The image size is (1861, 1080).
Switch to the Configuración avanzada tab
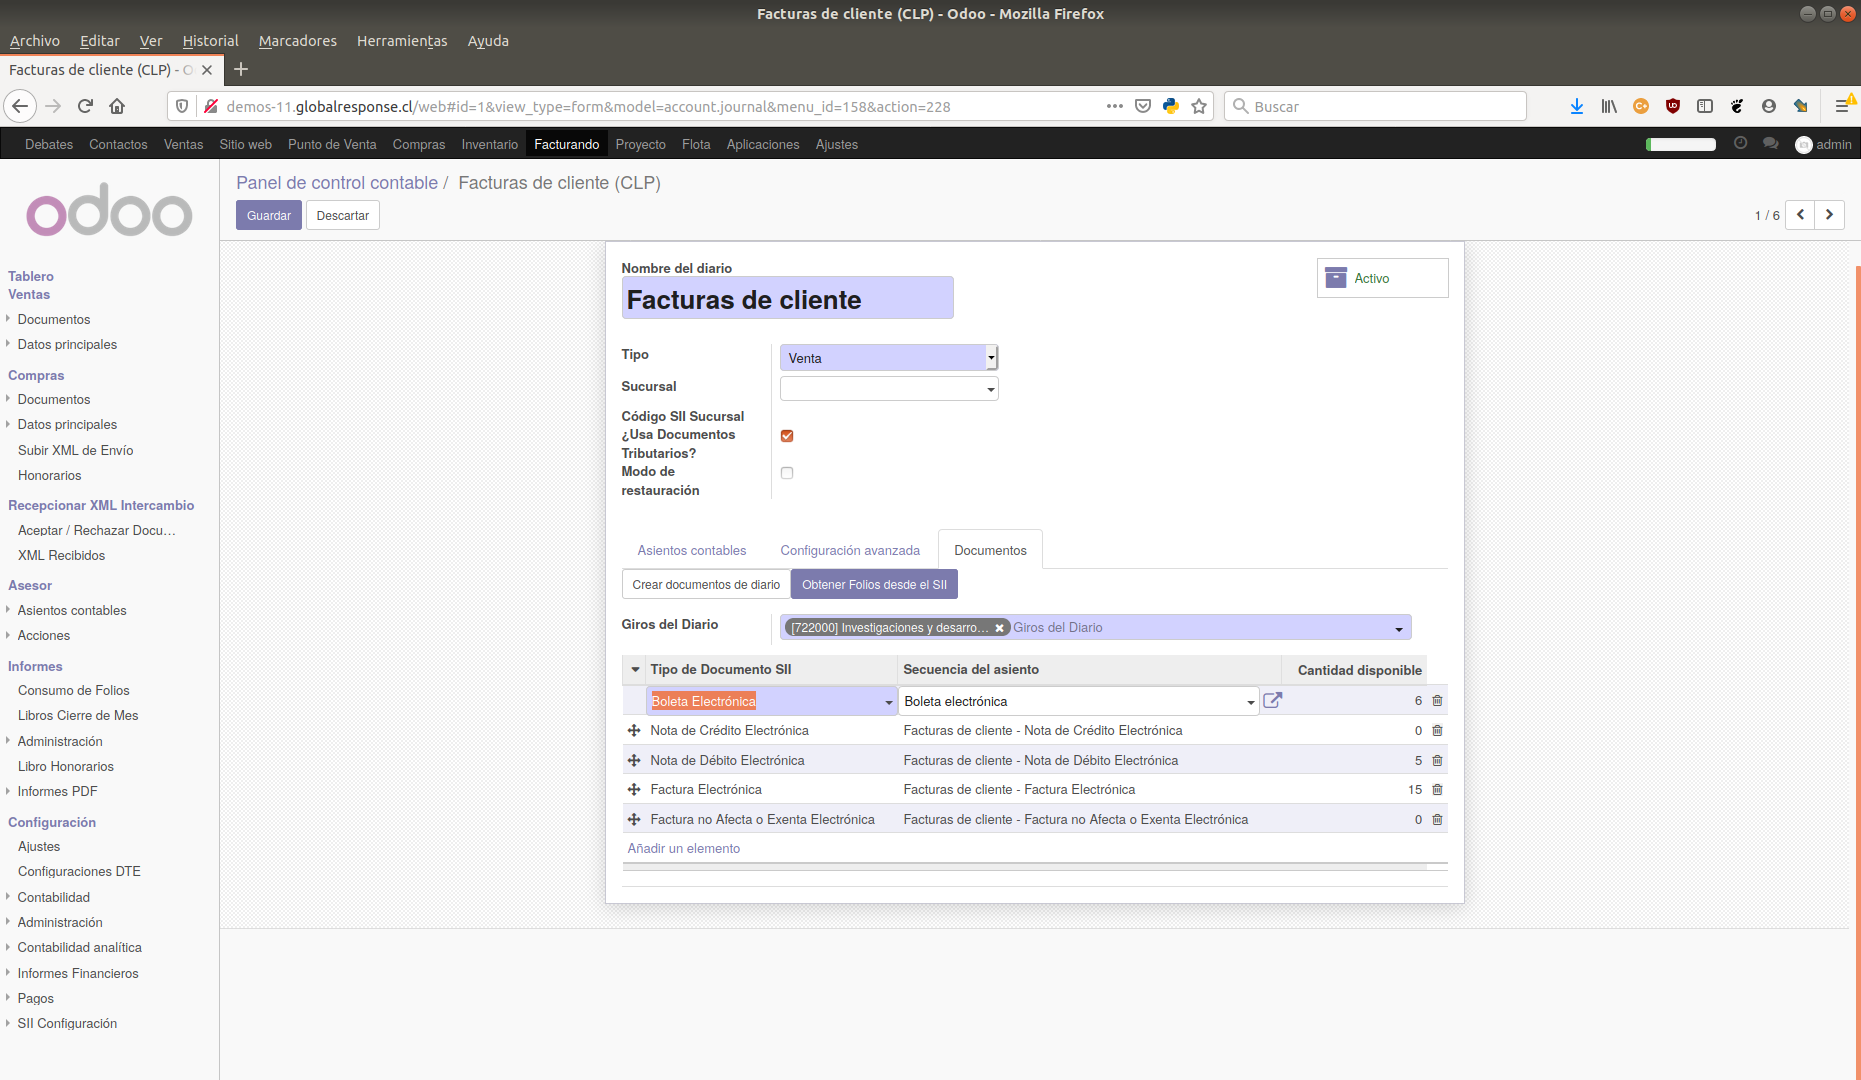click(849, 550)
